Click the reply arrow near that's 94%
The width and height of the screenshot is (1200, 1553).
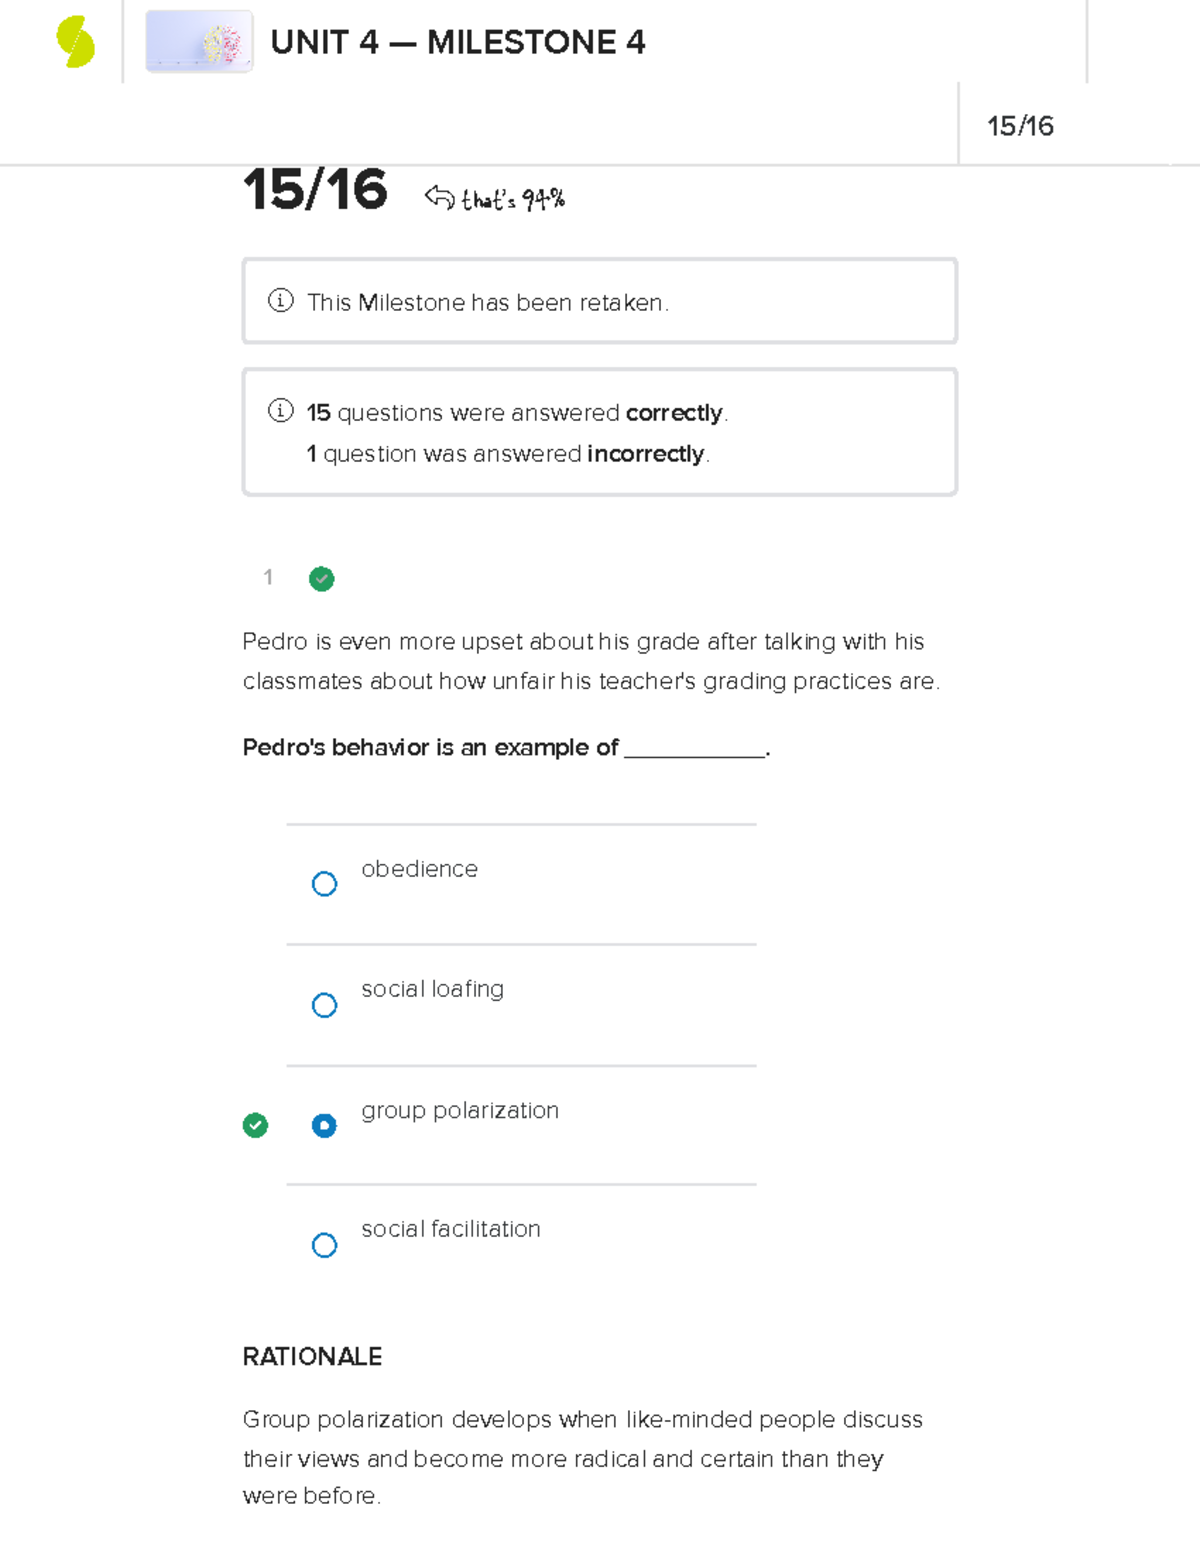439,197
